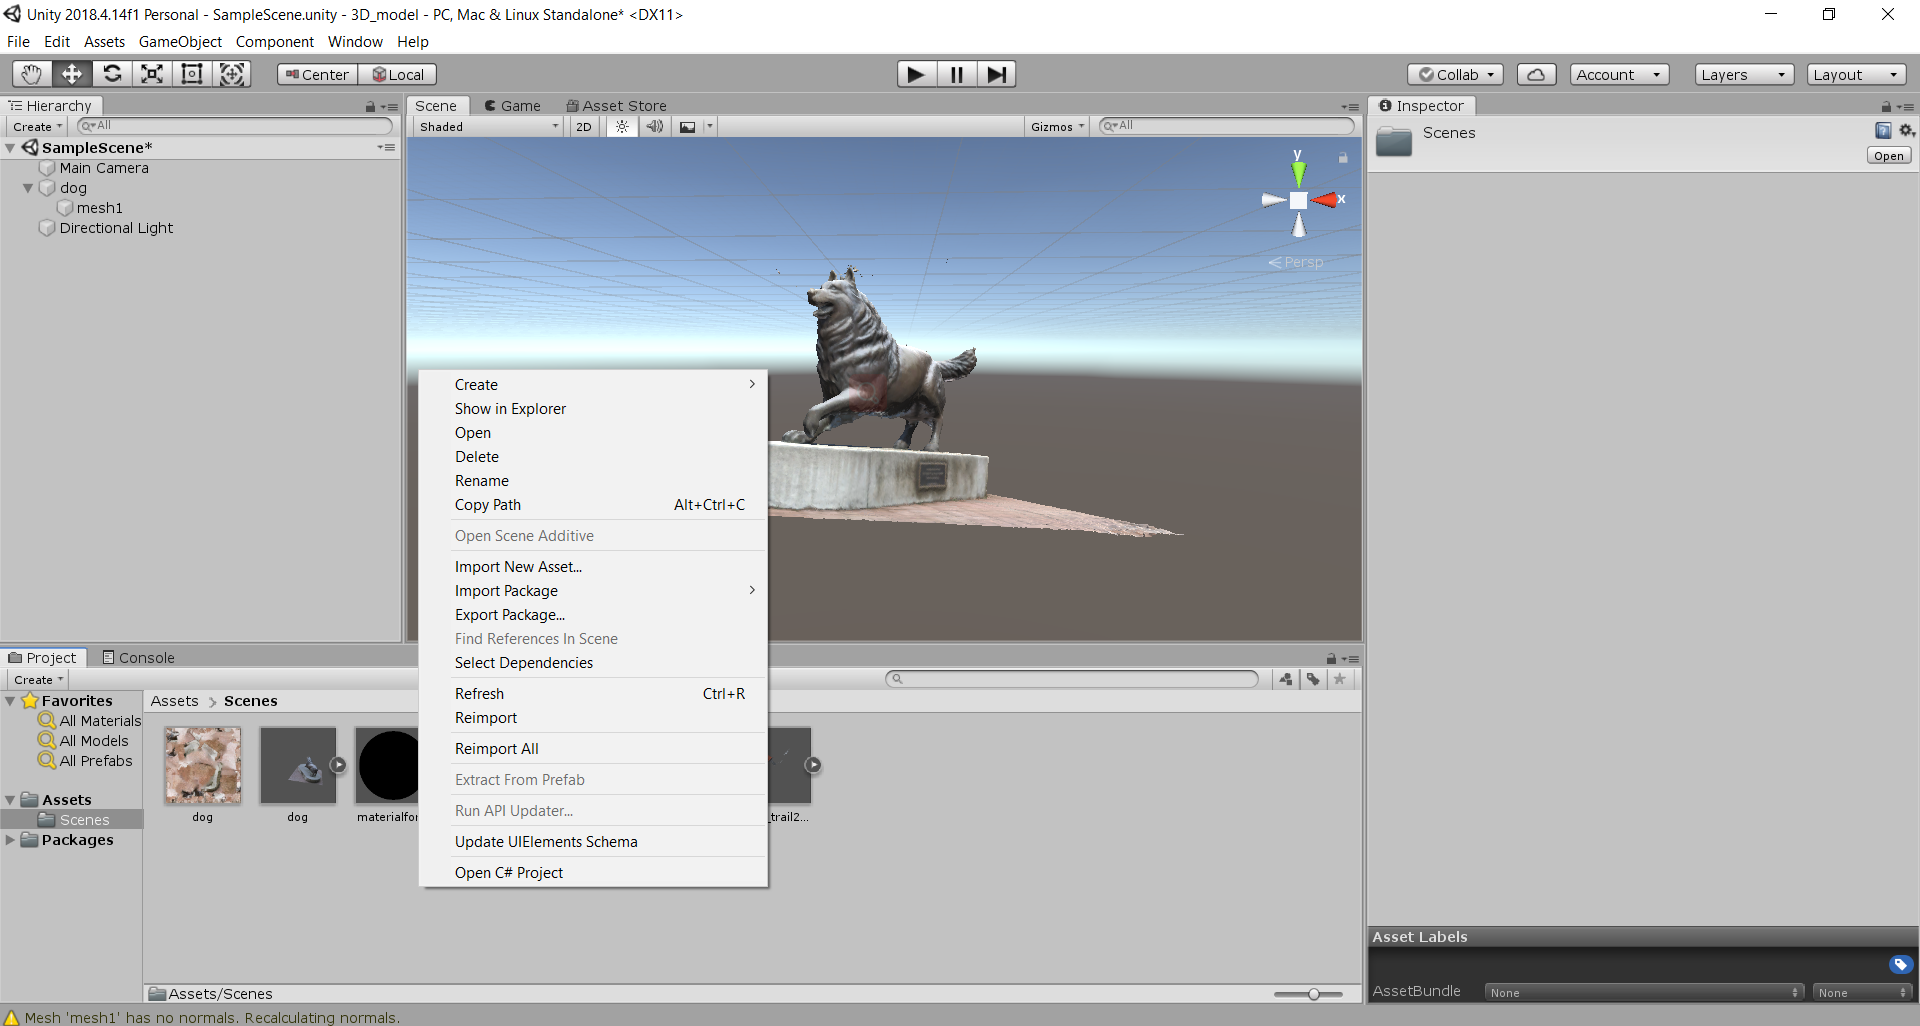Viewport: 1920px width, 1026px height.
Task: Click the Open button in Inspector
Action: tap(1888, 156)
